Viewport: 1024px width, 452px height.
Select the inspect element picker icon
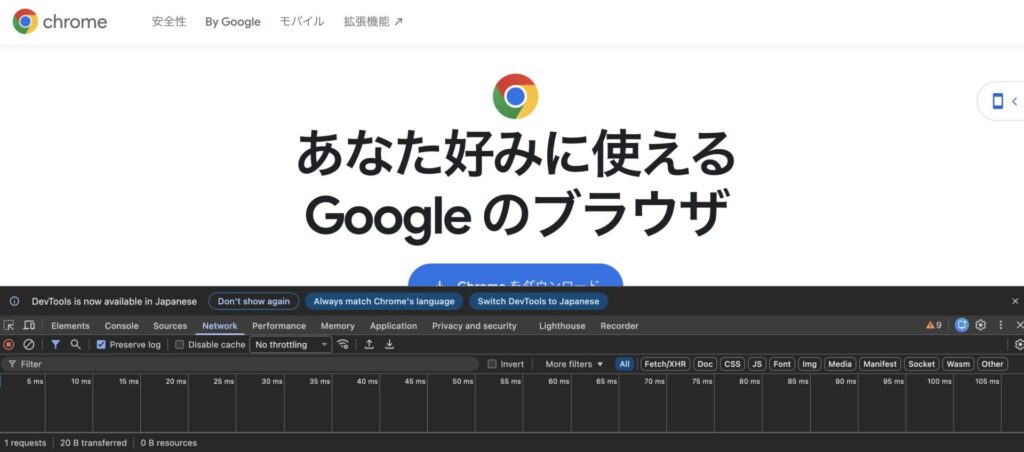8,325
